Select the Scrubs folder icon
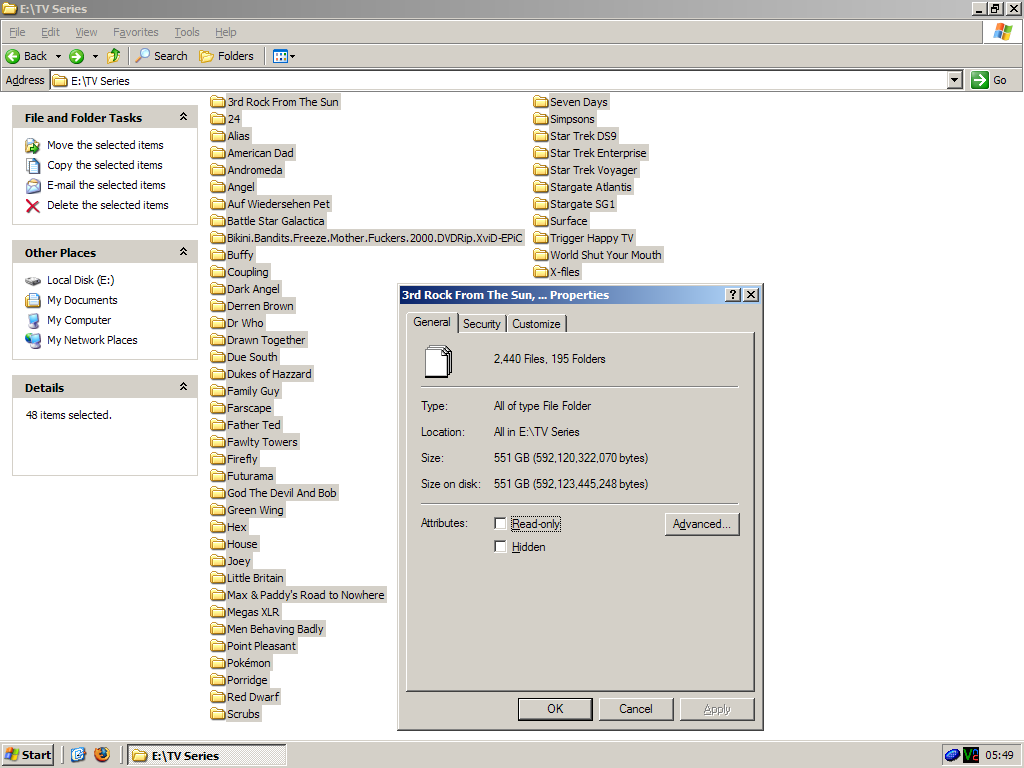Viewport: 1024px width, 768px height. tap(217, 714)
